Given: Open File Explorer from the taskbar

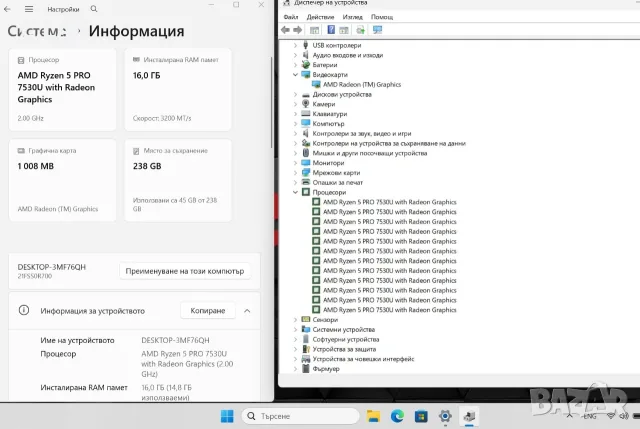Looking at the screenshot, I should tap(373, 416).
